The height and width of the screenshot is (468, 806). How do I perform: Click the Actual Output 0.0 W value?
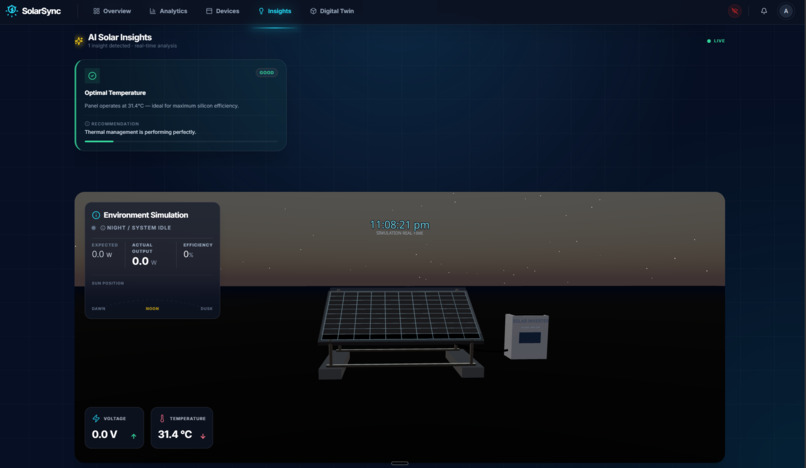(144, 261)
